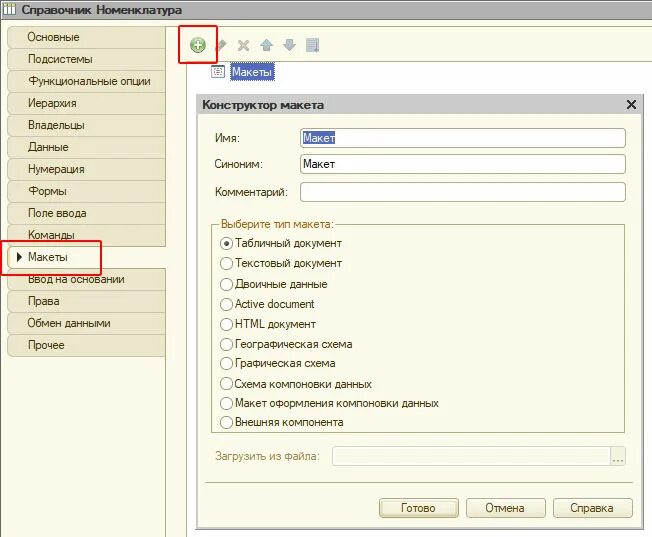This screenshot has width=652, height=537.
Task: Open the Ввод на основании tab
Action: (86, 280)
